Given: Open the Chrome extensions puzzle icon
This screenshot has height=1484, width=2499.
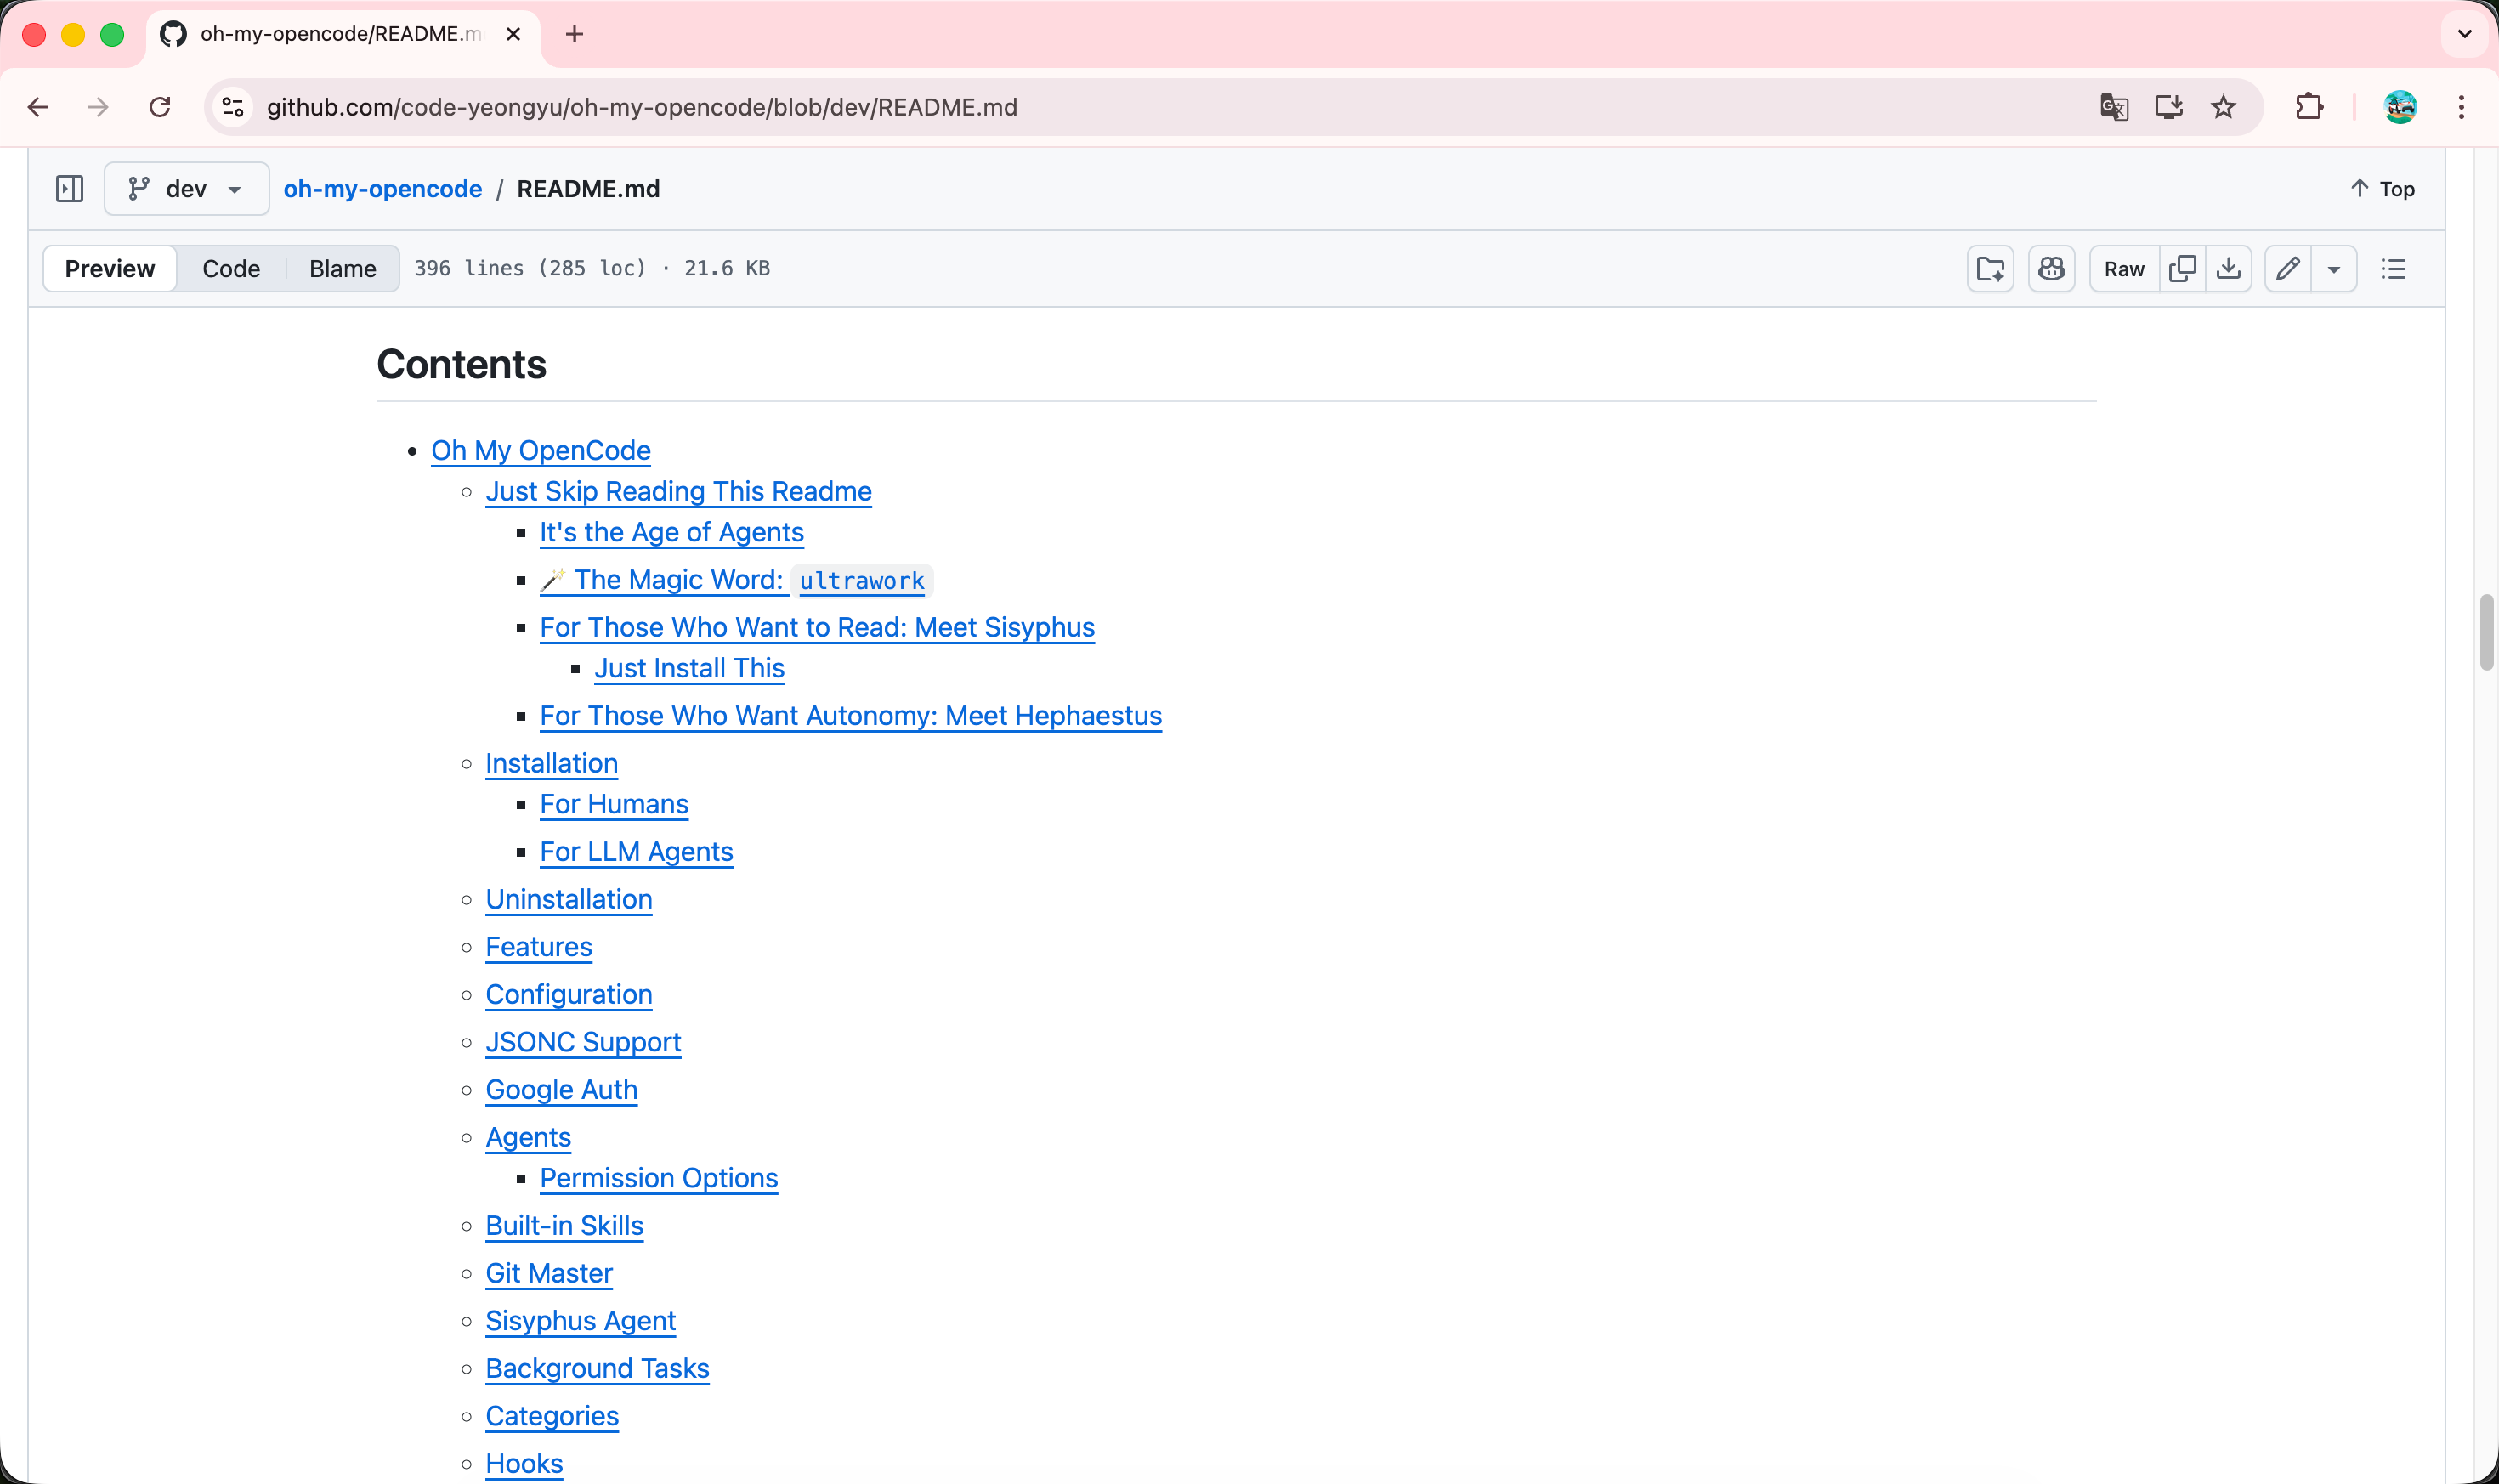Looking at the screenshot, I should click(x=2309, y=107).
